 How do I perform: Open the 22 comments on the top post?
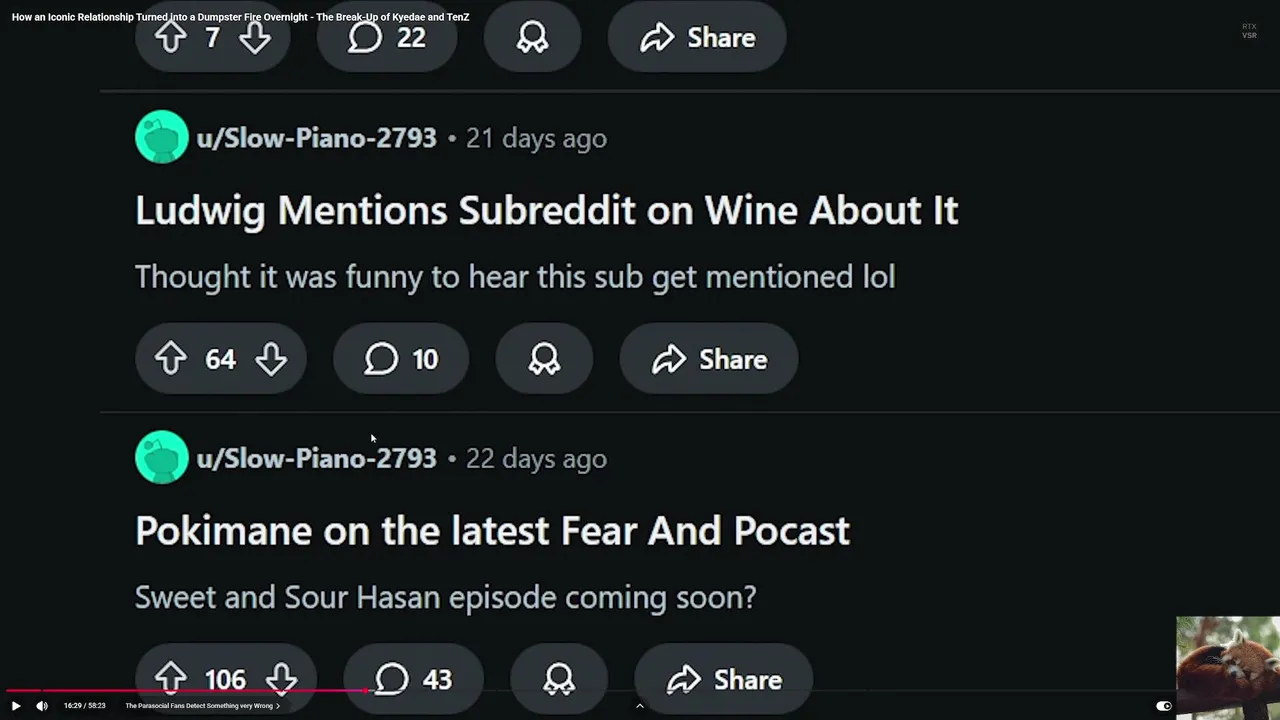387,38
